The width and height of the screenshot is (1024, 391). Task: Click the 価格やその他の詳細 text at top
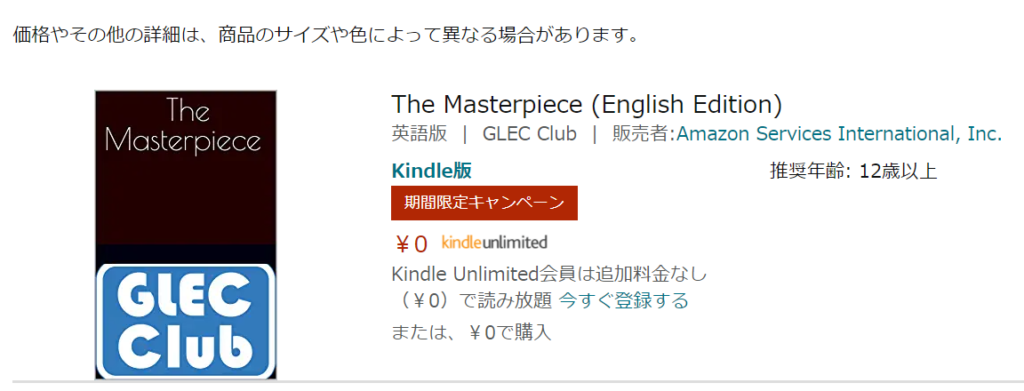point(97,33)
